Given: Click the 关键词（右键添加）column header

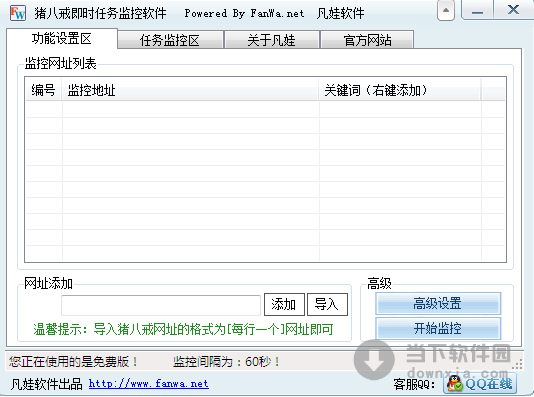Looking at the screenshot, I should pyautogui.click(x=400, y=90).
